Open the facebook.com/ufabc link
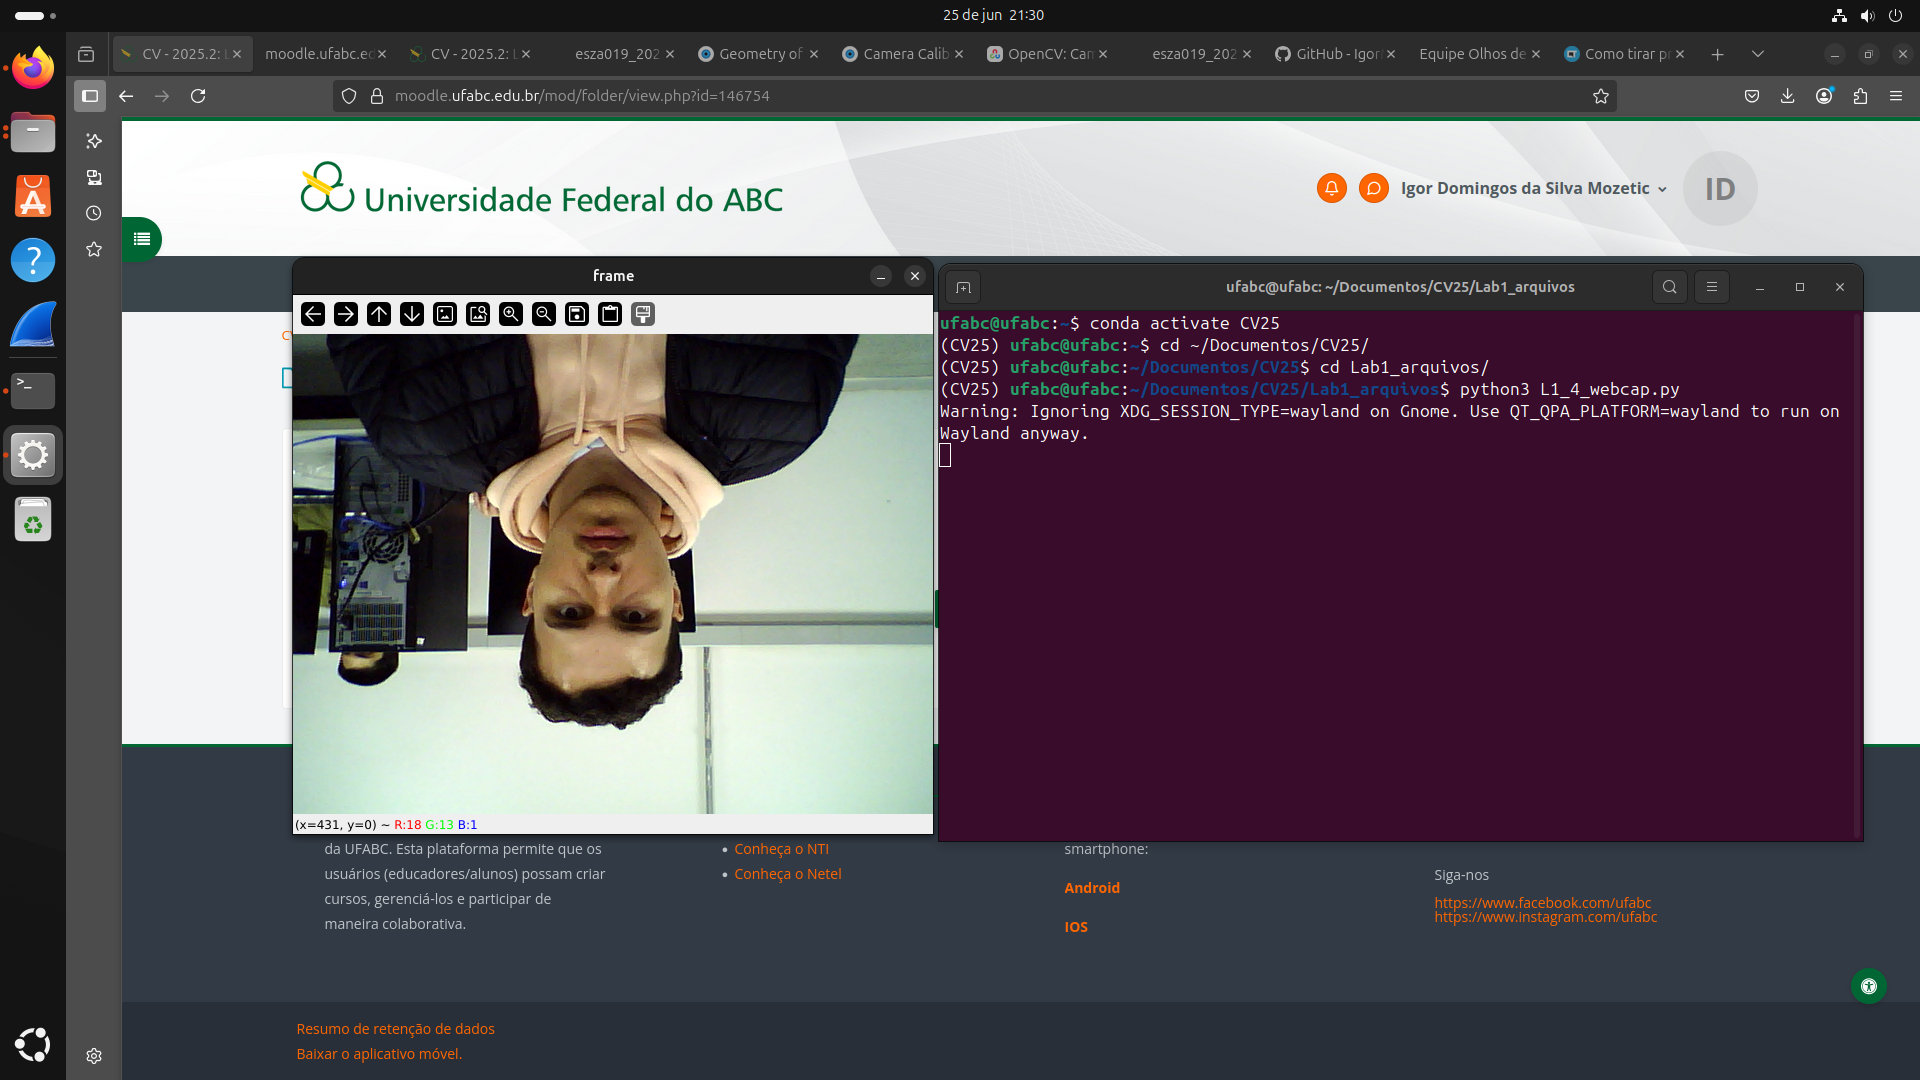The height and width of the screenshot is (1080, 1920). (1542, 902)
